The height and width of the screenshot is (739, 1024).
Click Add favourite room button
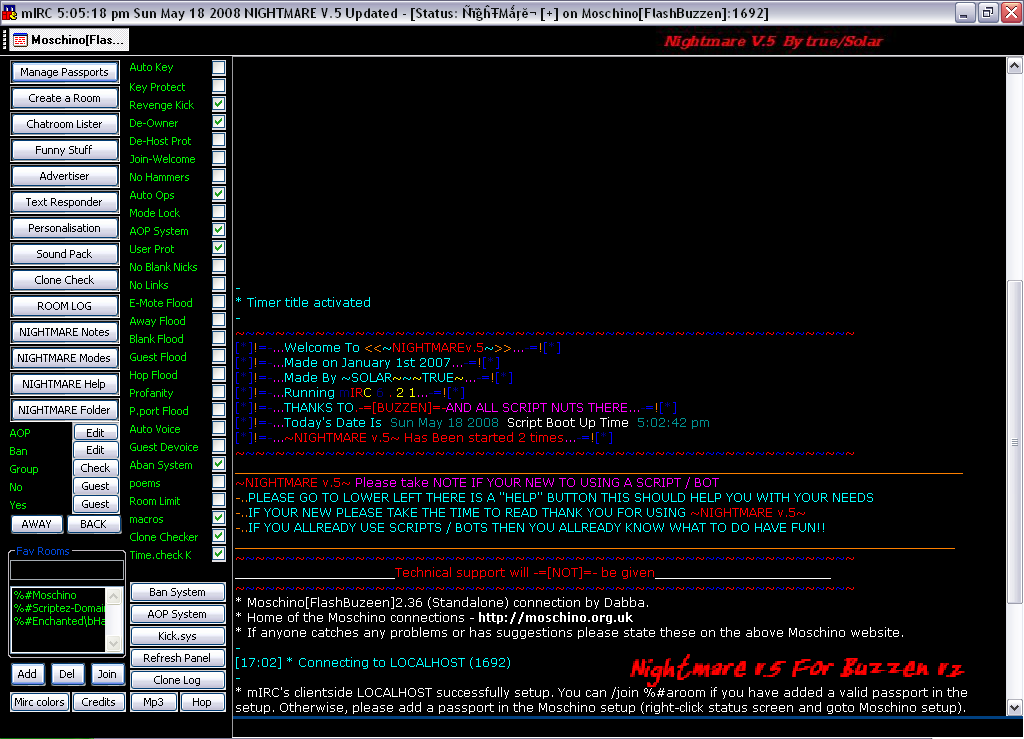pyautogui.click(x=27, y=674)
